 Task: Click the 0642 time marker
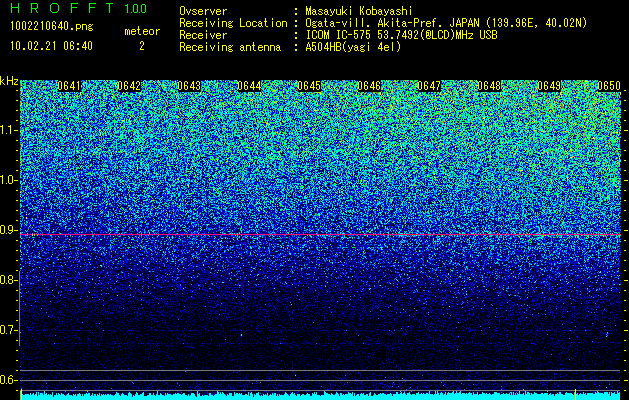(x=129, y=86)
